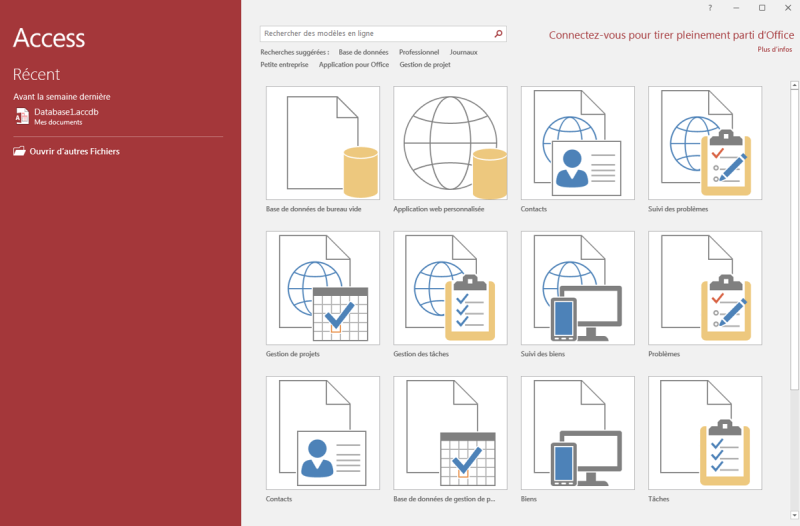Select the Gestion de projets template

(322, 288)
